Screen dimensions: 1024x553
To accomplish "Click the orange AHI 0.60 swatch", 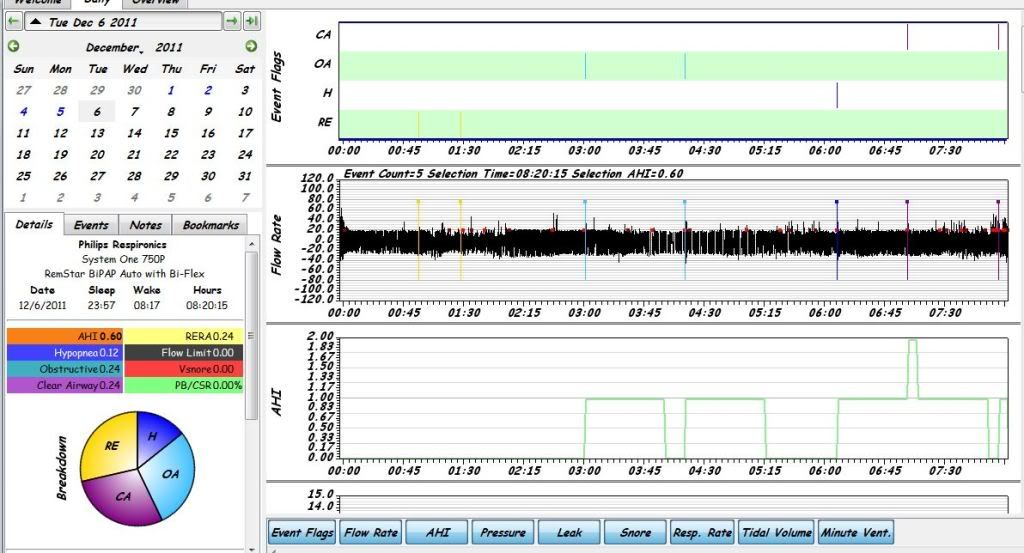I will coord(65,336).
